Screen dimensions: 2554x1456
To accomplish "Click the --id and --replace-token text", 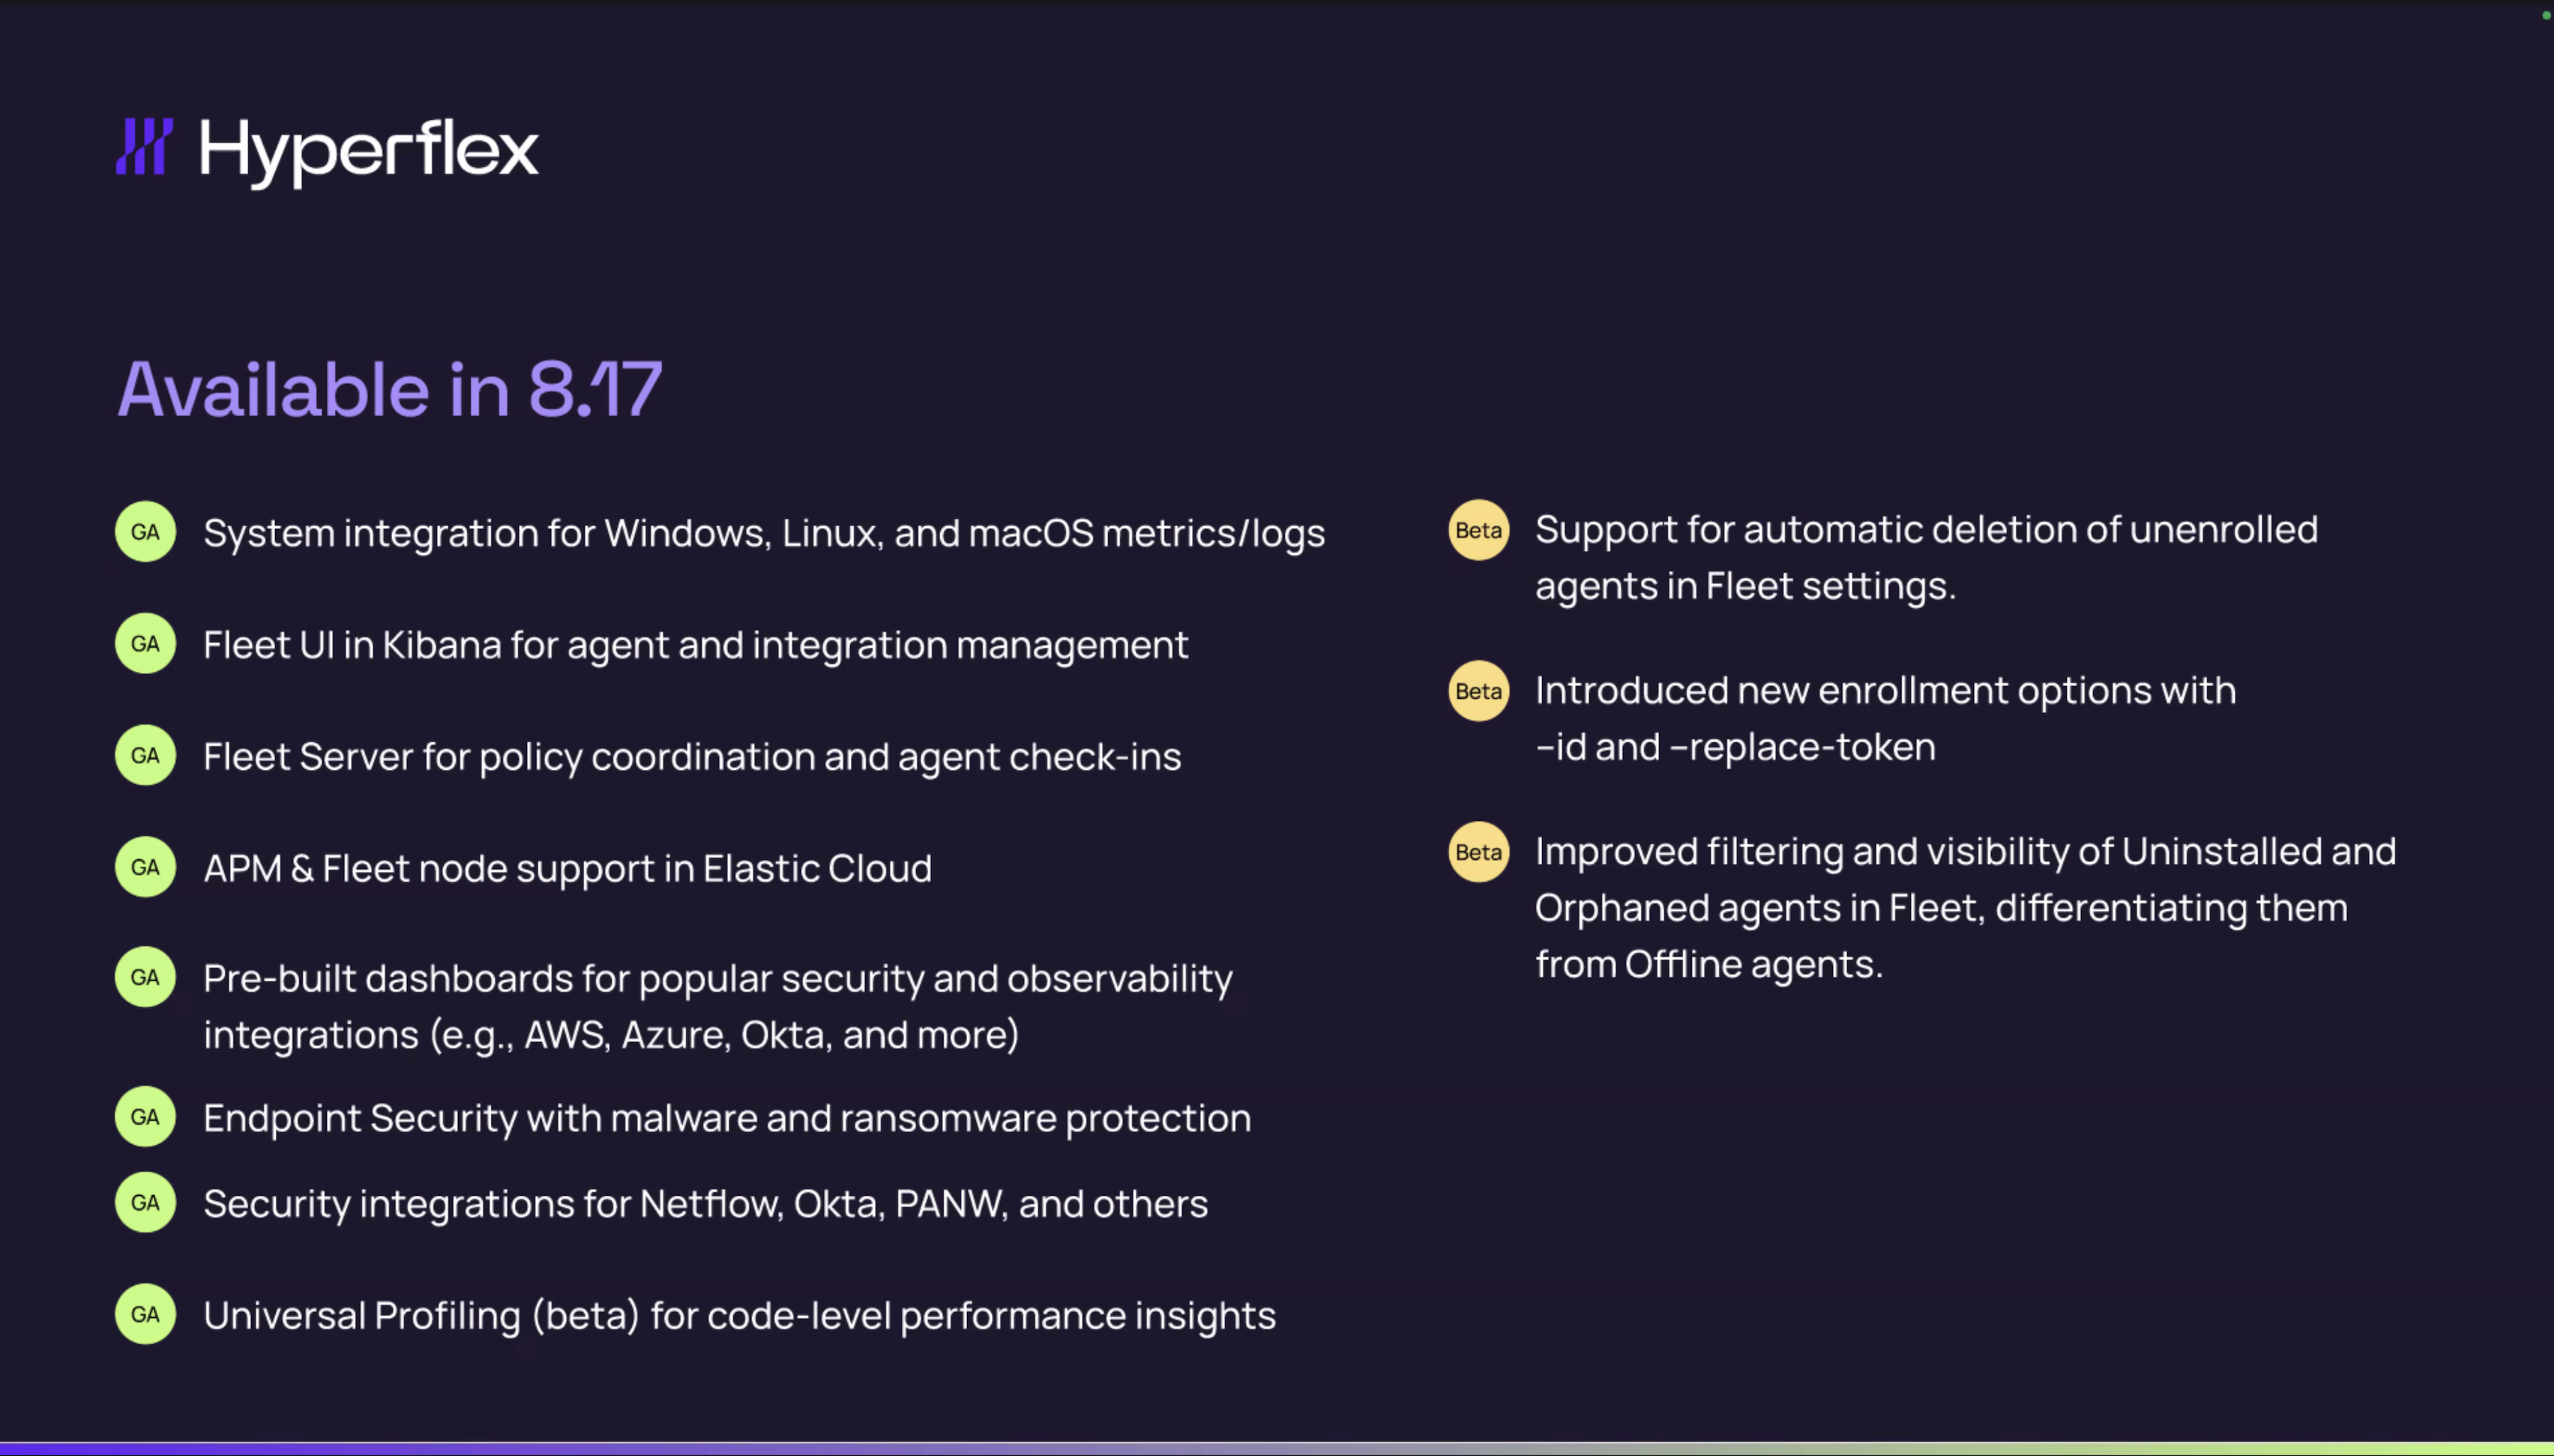I will point(1735,747).
